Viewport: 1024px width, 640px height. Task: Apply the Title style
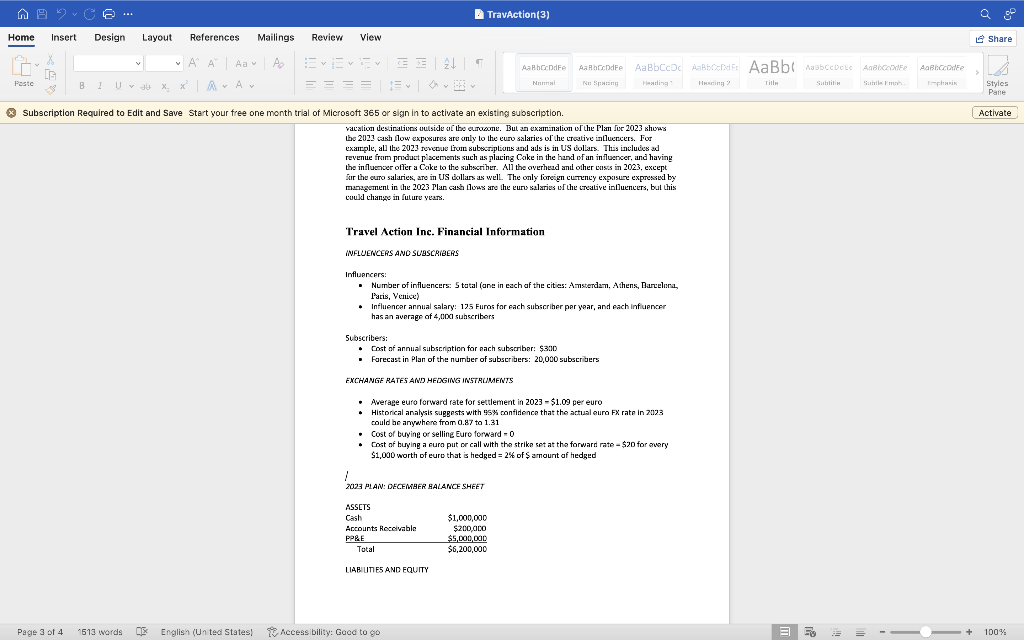point(771,72)
